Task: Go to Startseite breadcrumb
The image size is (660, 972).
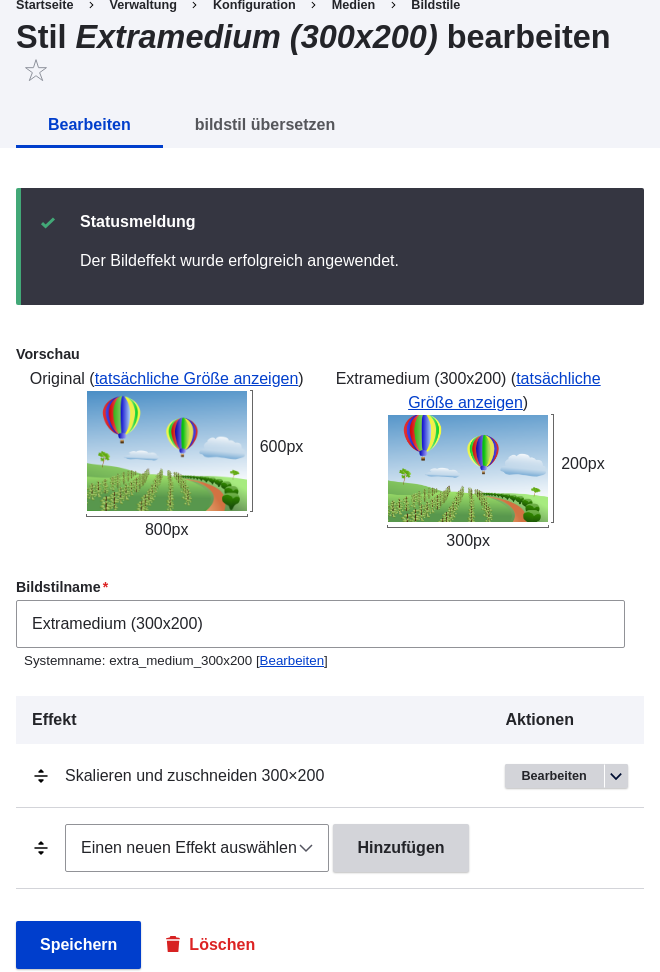Action: click(x=45, y=5)
